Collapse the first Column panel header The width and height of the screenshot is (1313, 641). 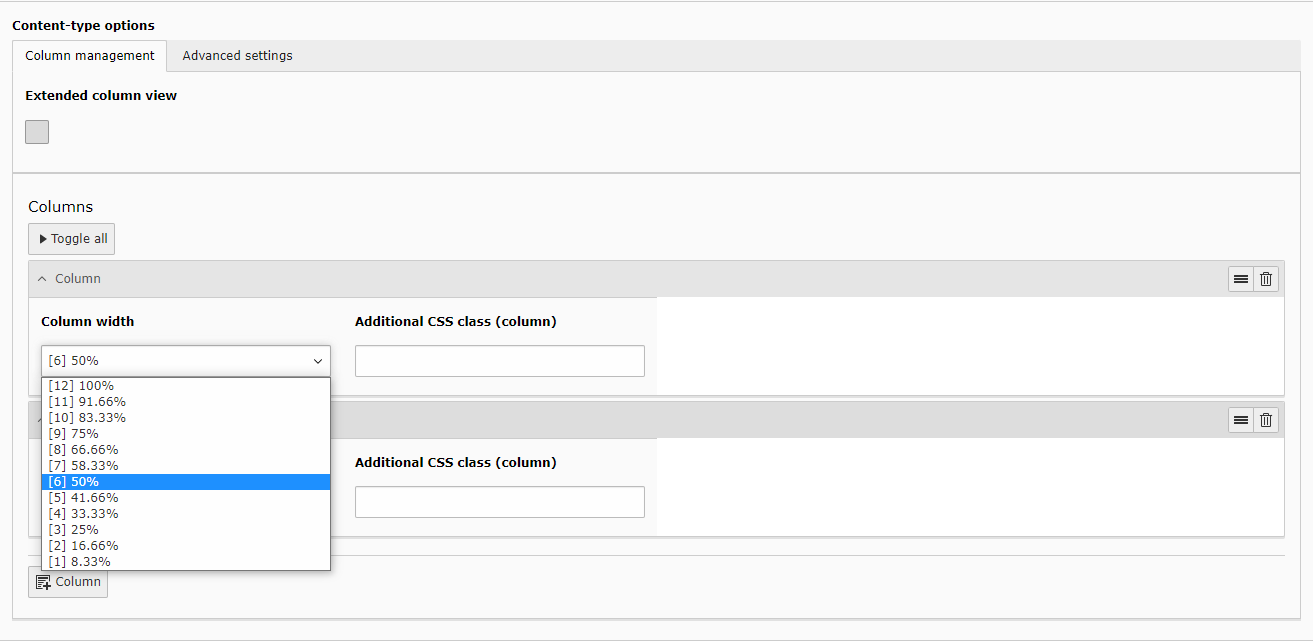tap(68, 279)
